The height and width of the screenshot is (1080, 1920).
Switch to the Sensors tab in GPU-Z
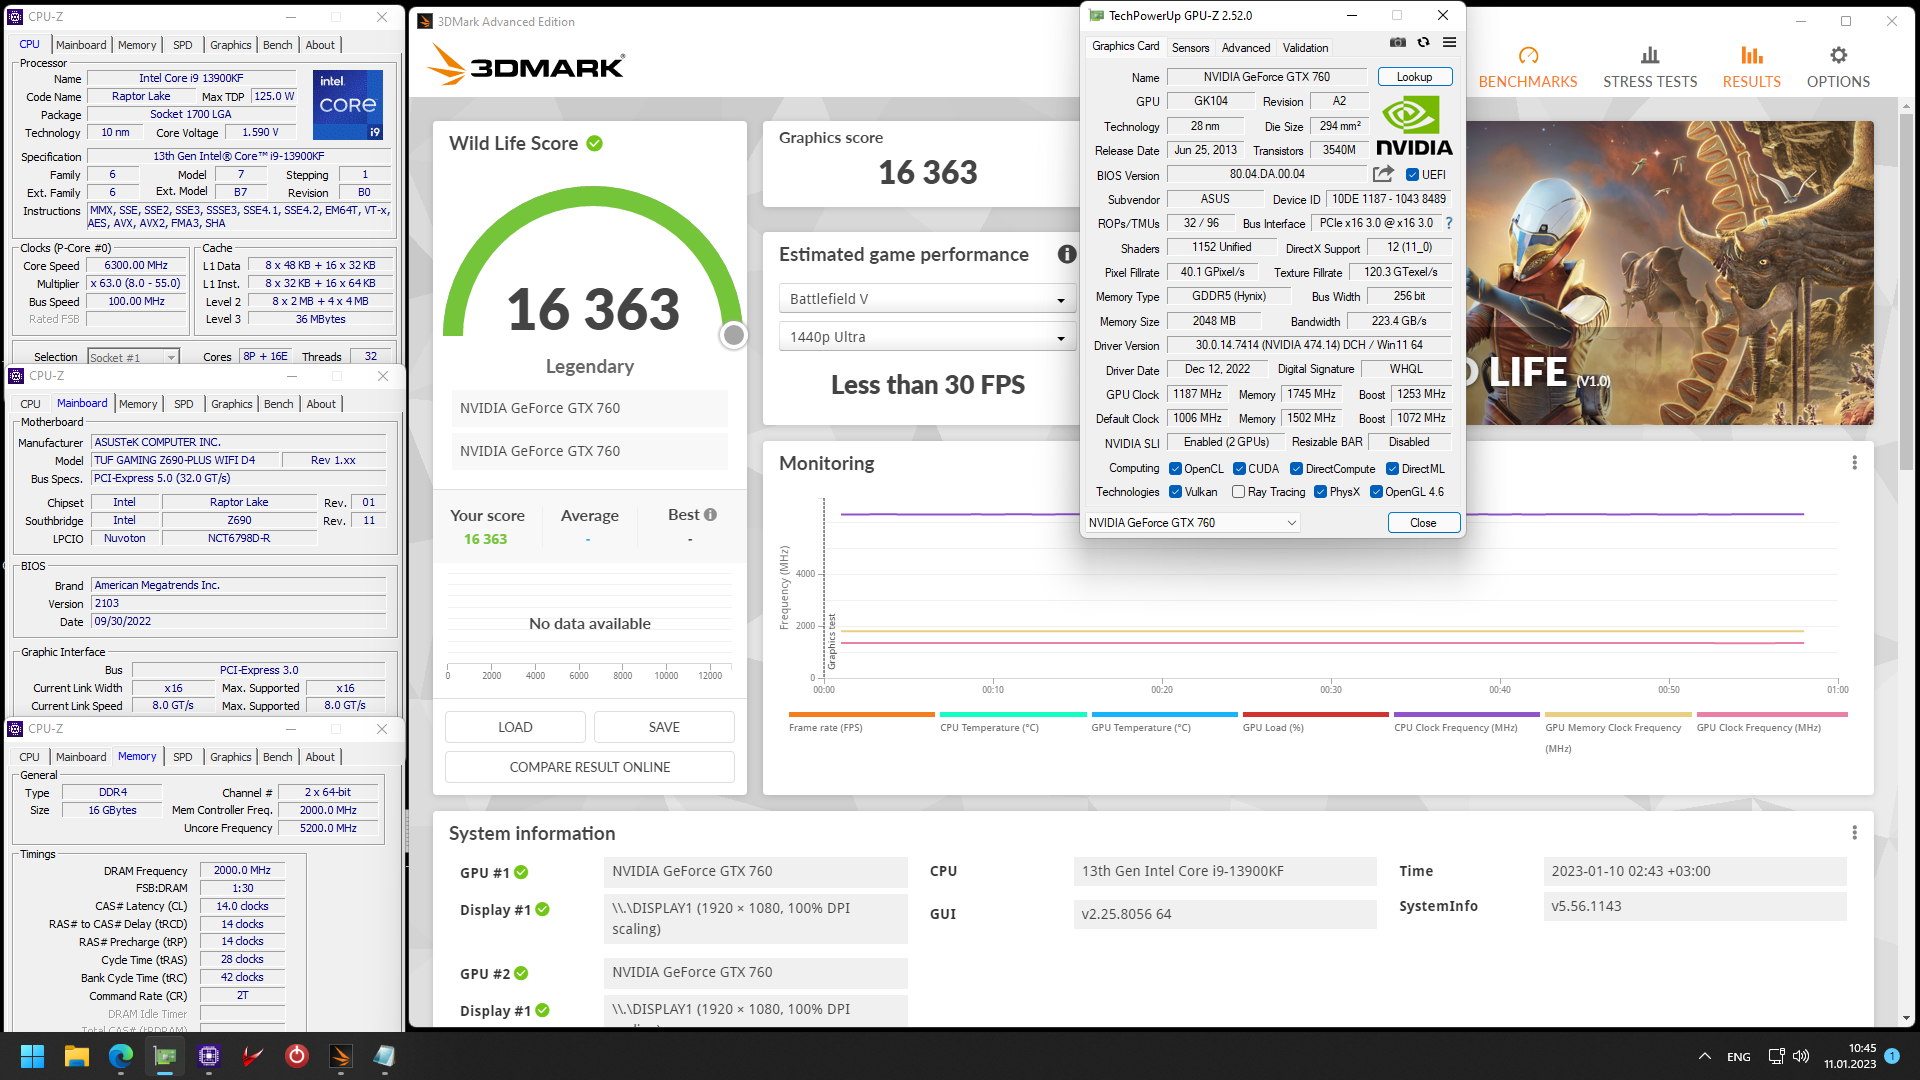[1190, 47]
